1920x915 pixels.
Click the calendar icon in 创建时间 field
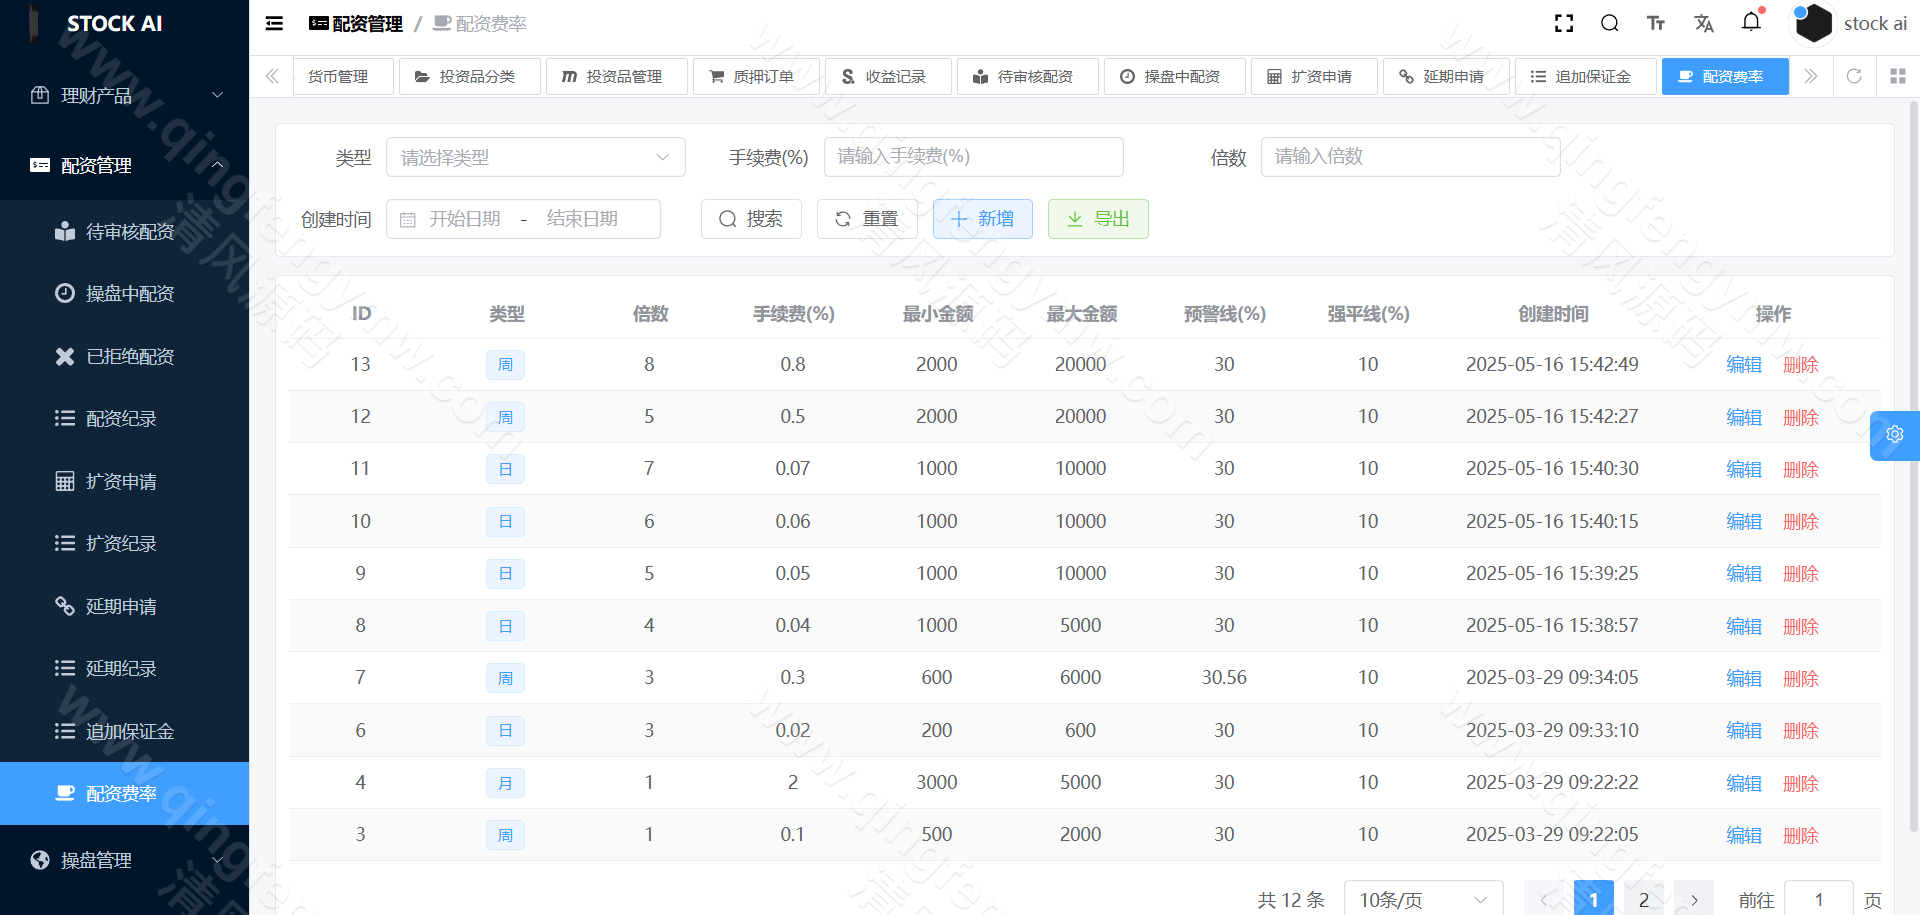click(x=410, y=219)
